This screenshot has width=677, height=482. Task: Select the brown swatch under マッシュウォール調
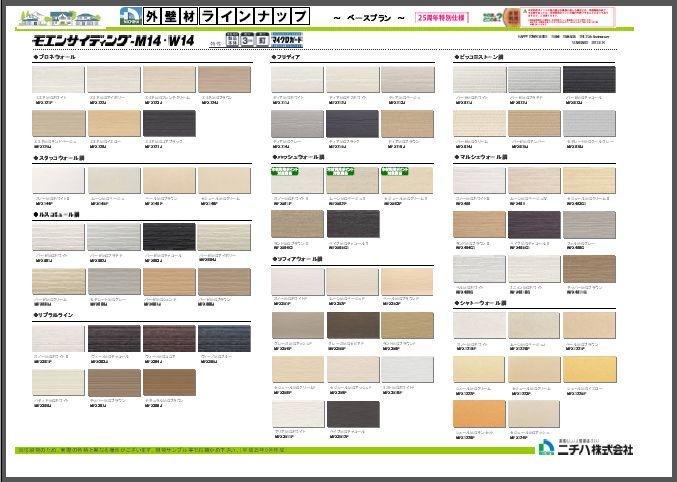click(x=297, y=224)
